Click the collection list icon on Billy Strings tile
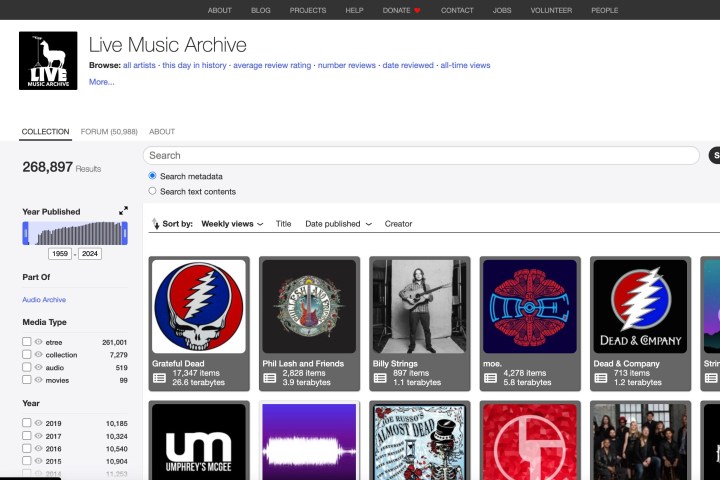The height and width of the screenshot is (480, 720). pyautogui.click(x=380, y=378)
